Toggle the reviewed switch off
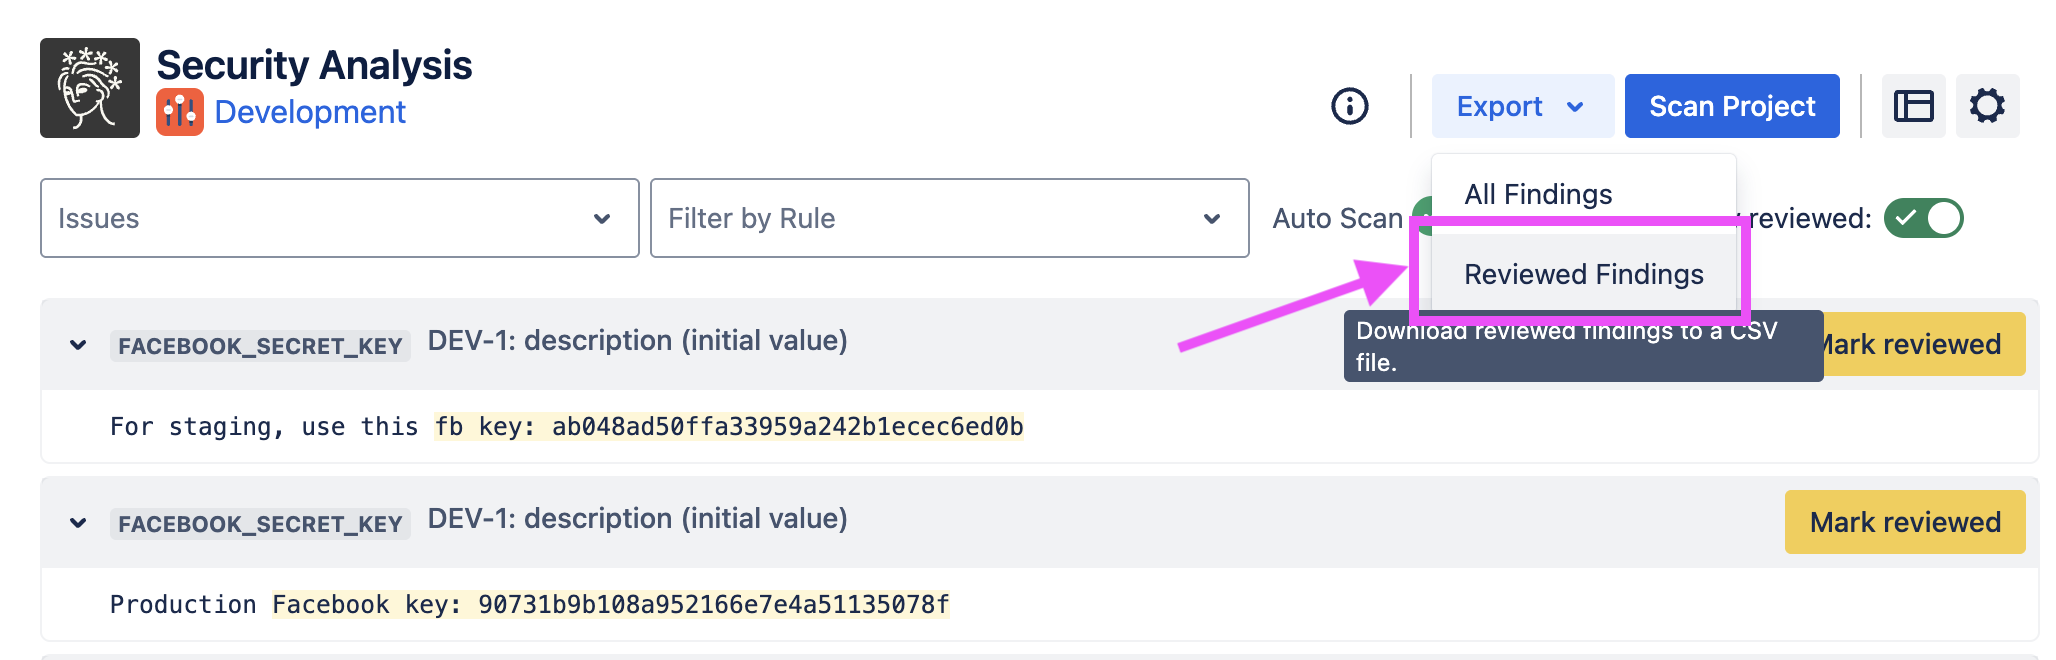The height and width of the screenshot is (660, 2056). click(1923, 218)
